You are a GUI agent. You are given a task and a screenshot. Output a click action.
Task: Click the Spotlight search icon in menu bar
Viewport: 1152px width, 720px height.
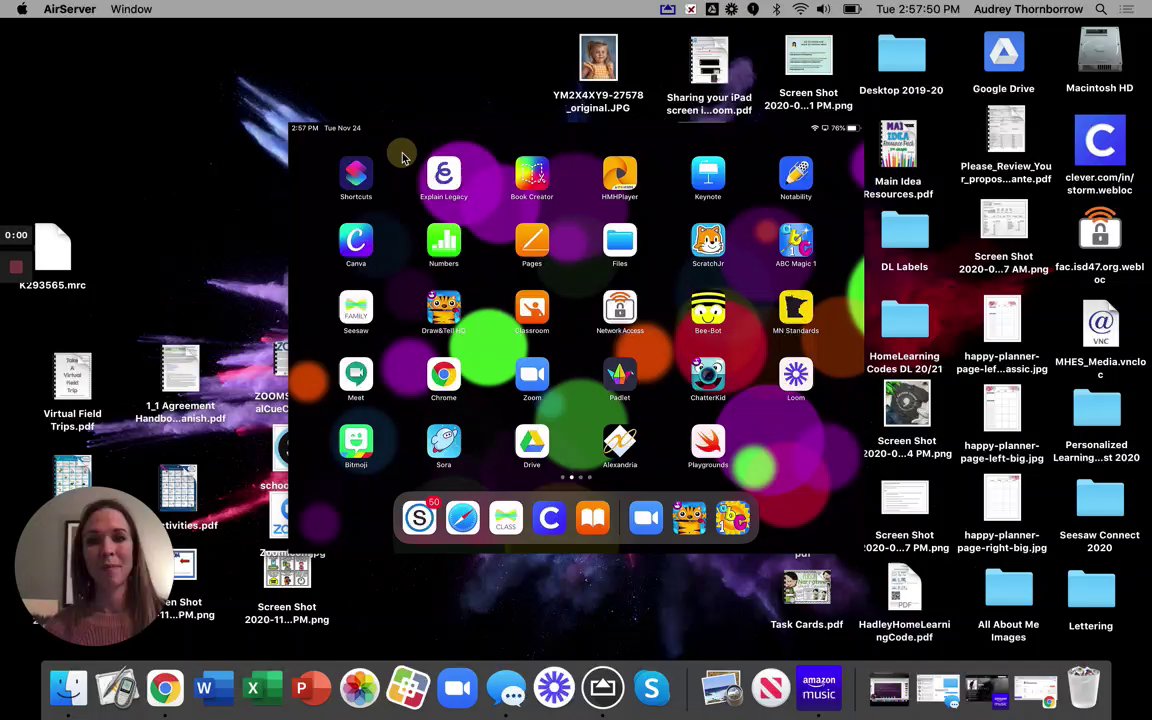tap(1101, 9)
